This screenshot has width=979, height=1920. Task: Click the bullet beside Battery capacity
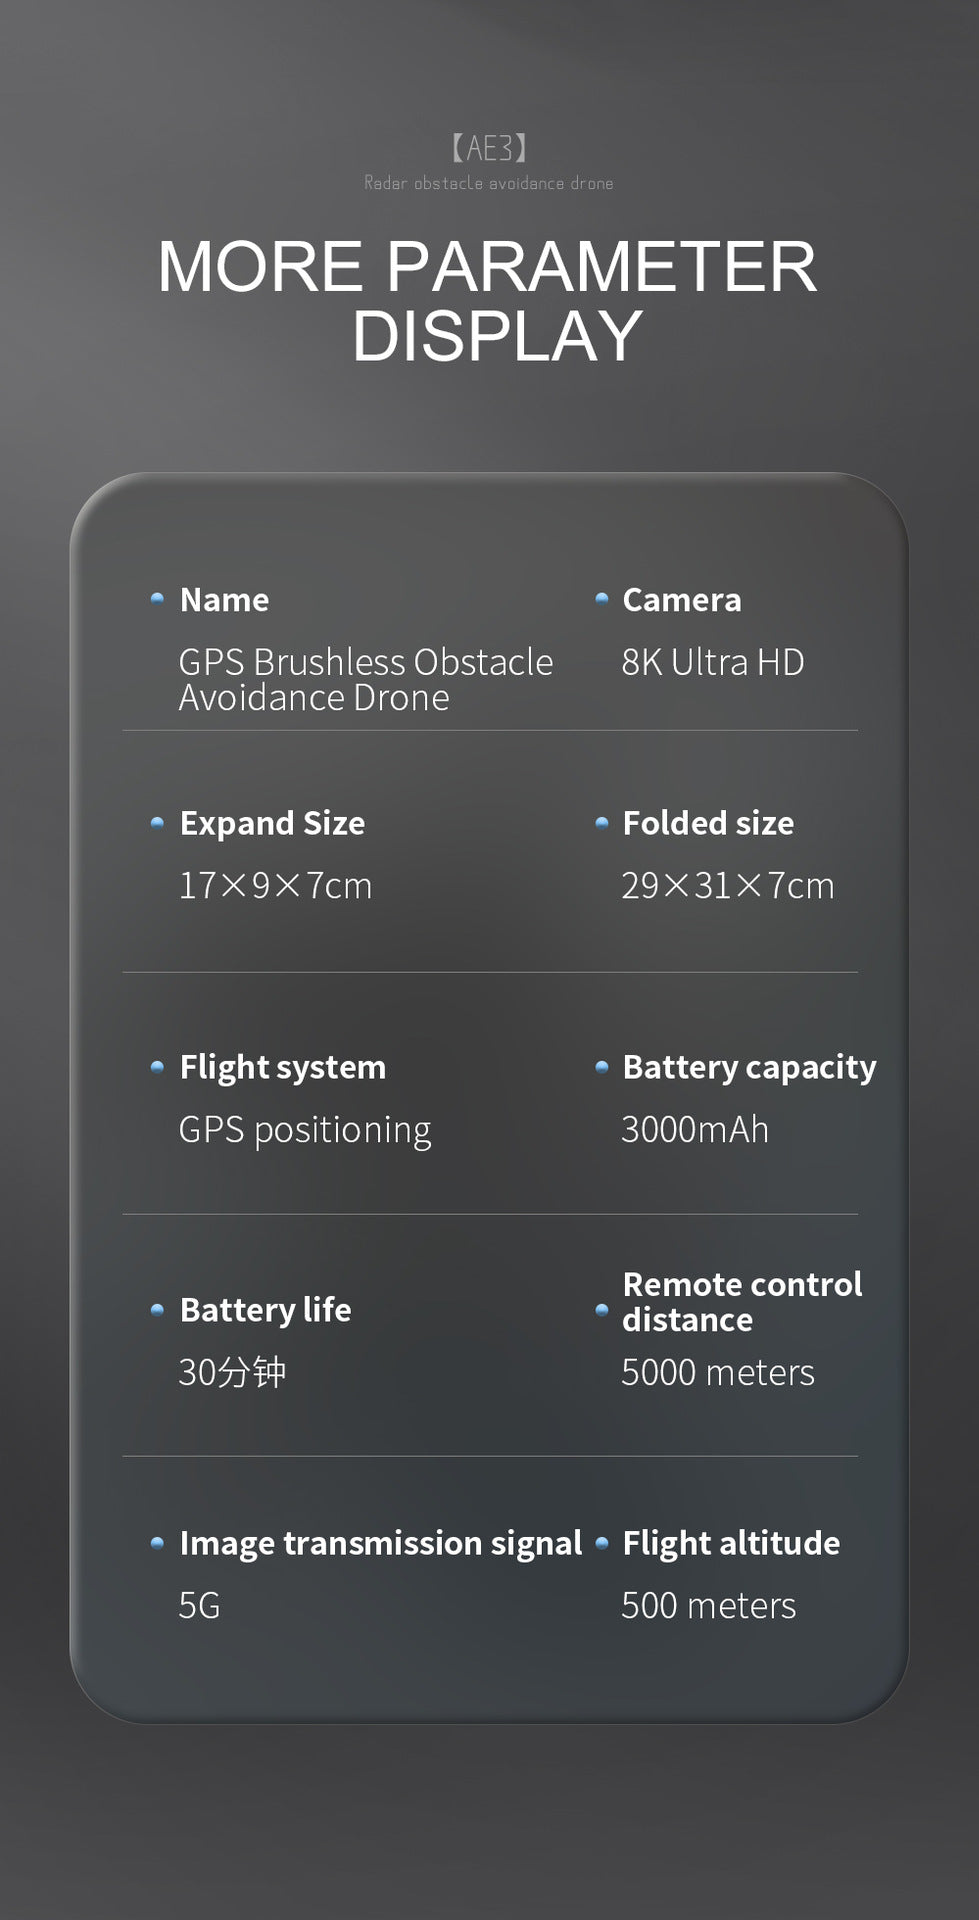602,1067
